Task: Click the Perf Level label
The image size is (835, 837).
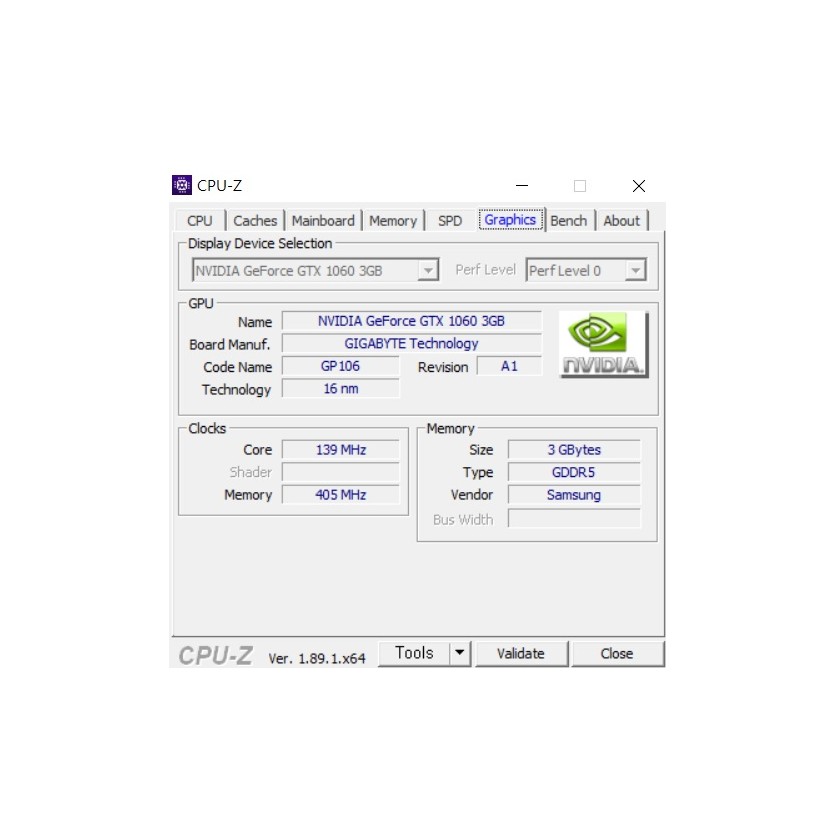Action: pos(485,270)
